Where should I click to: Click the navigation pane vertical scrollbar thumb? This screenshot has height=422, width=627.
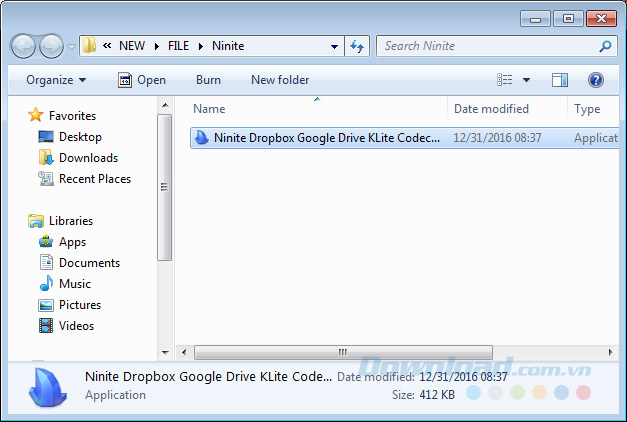point(165,187)
